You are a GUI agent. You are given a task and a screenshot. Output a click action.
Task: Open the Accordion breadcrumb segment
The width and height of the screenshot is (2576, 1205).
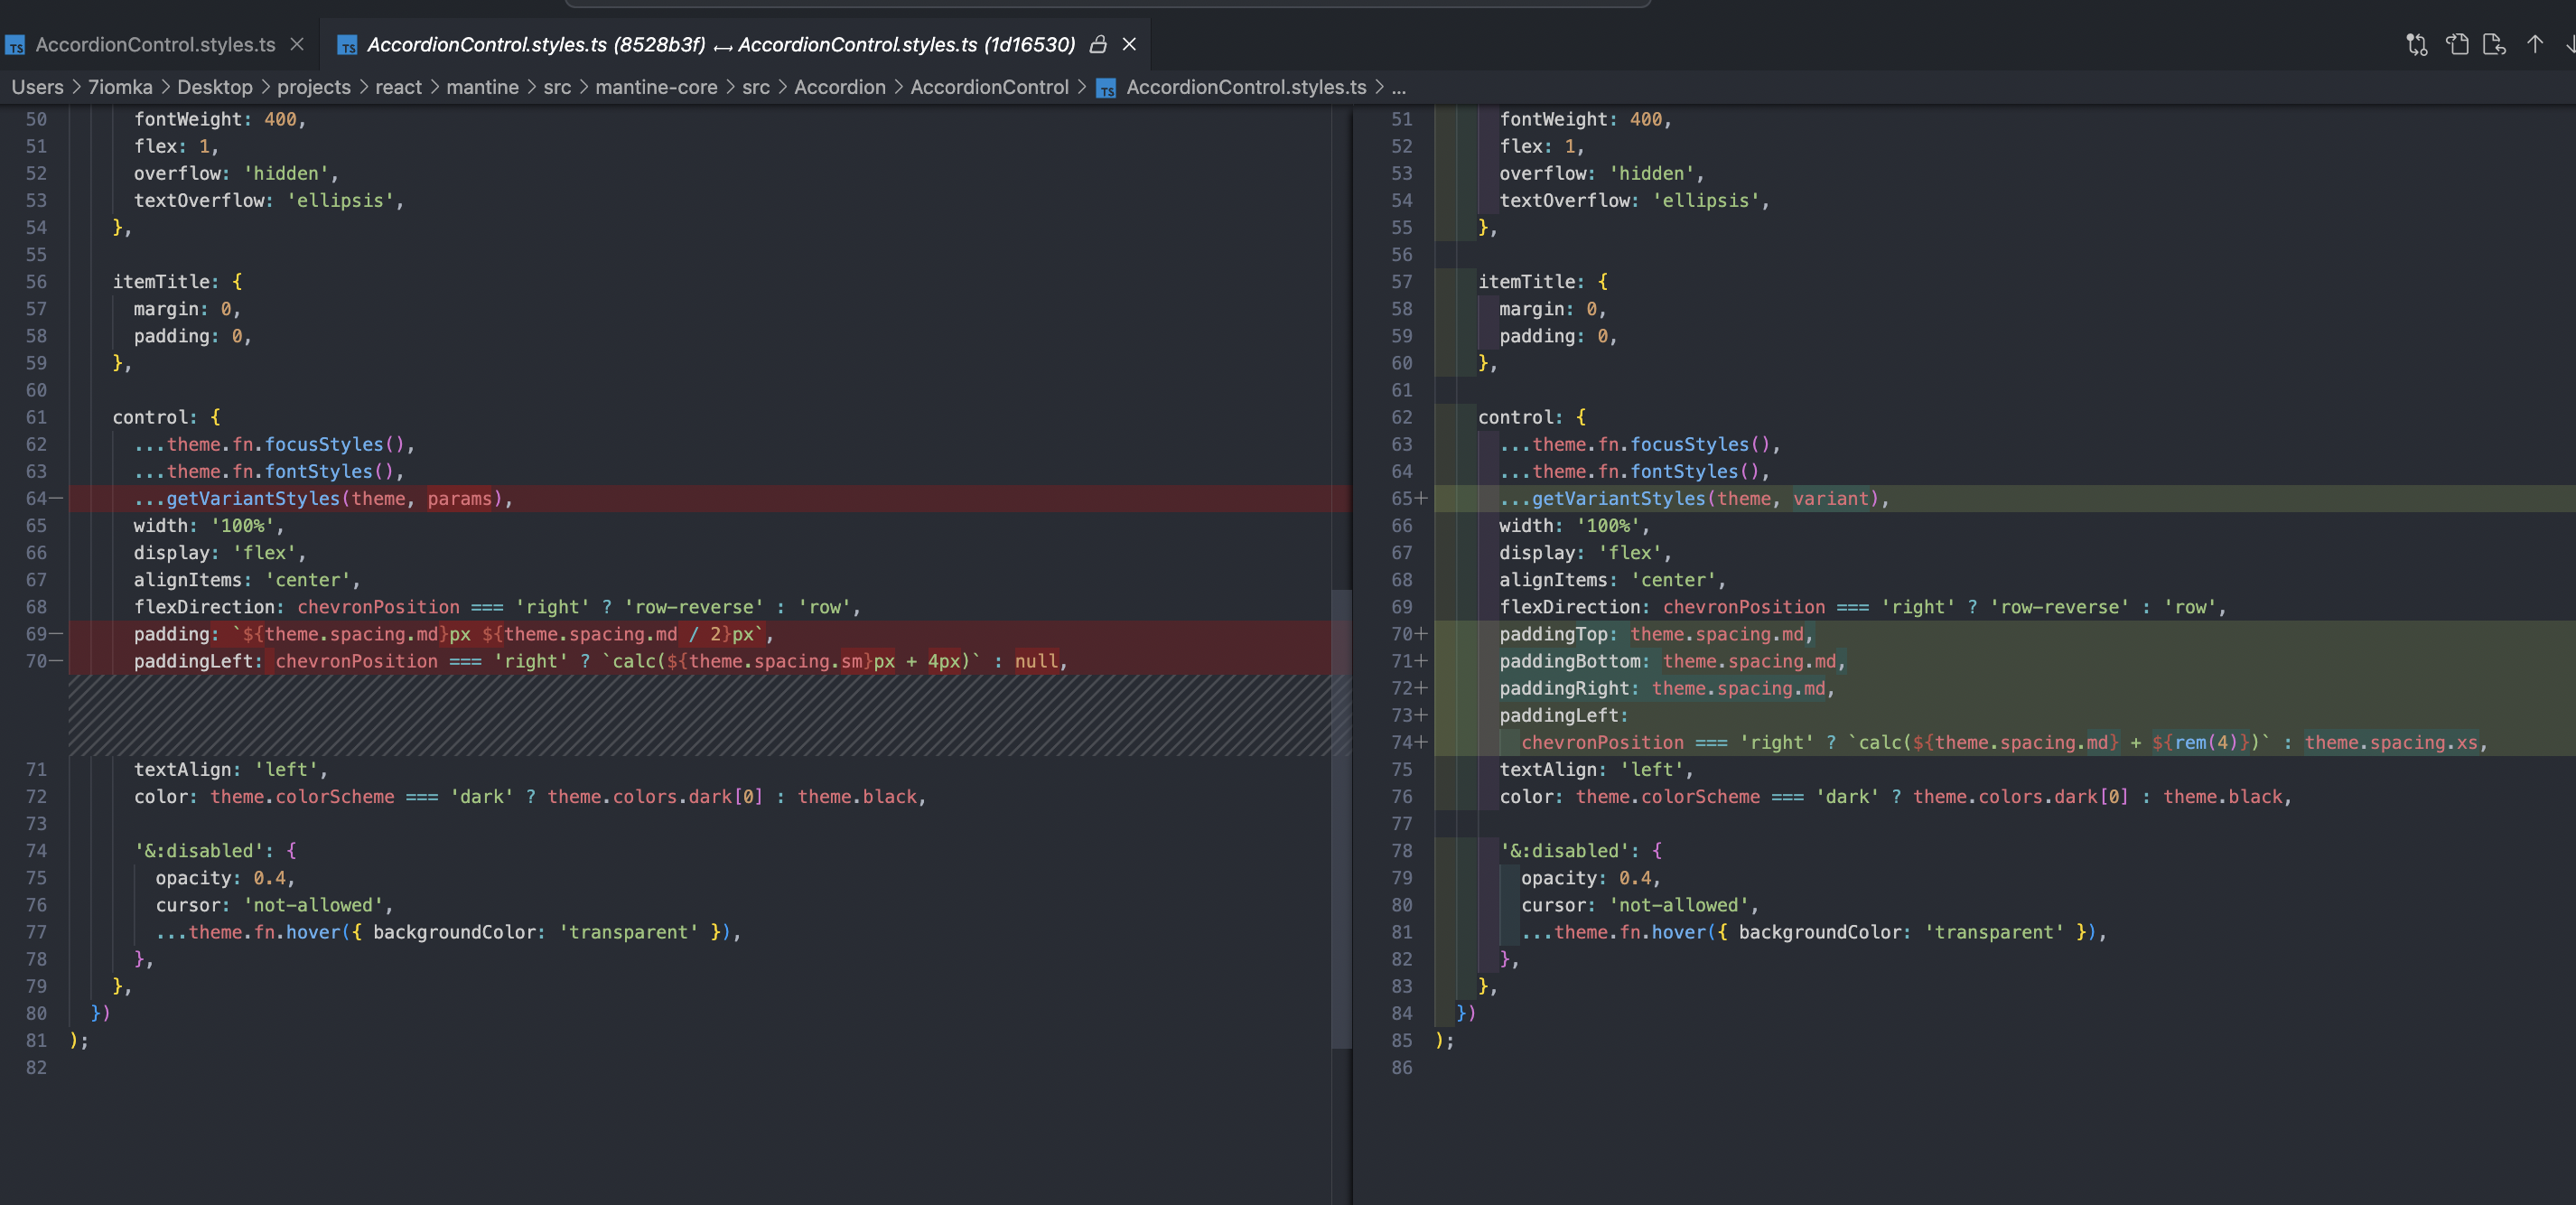(840, 87)
